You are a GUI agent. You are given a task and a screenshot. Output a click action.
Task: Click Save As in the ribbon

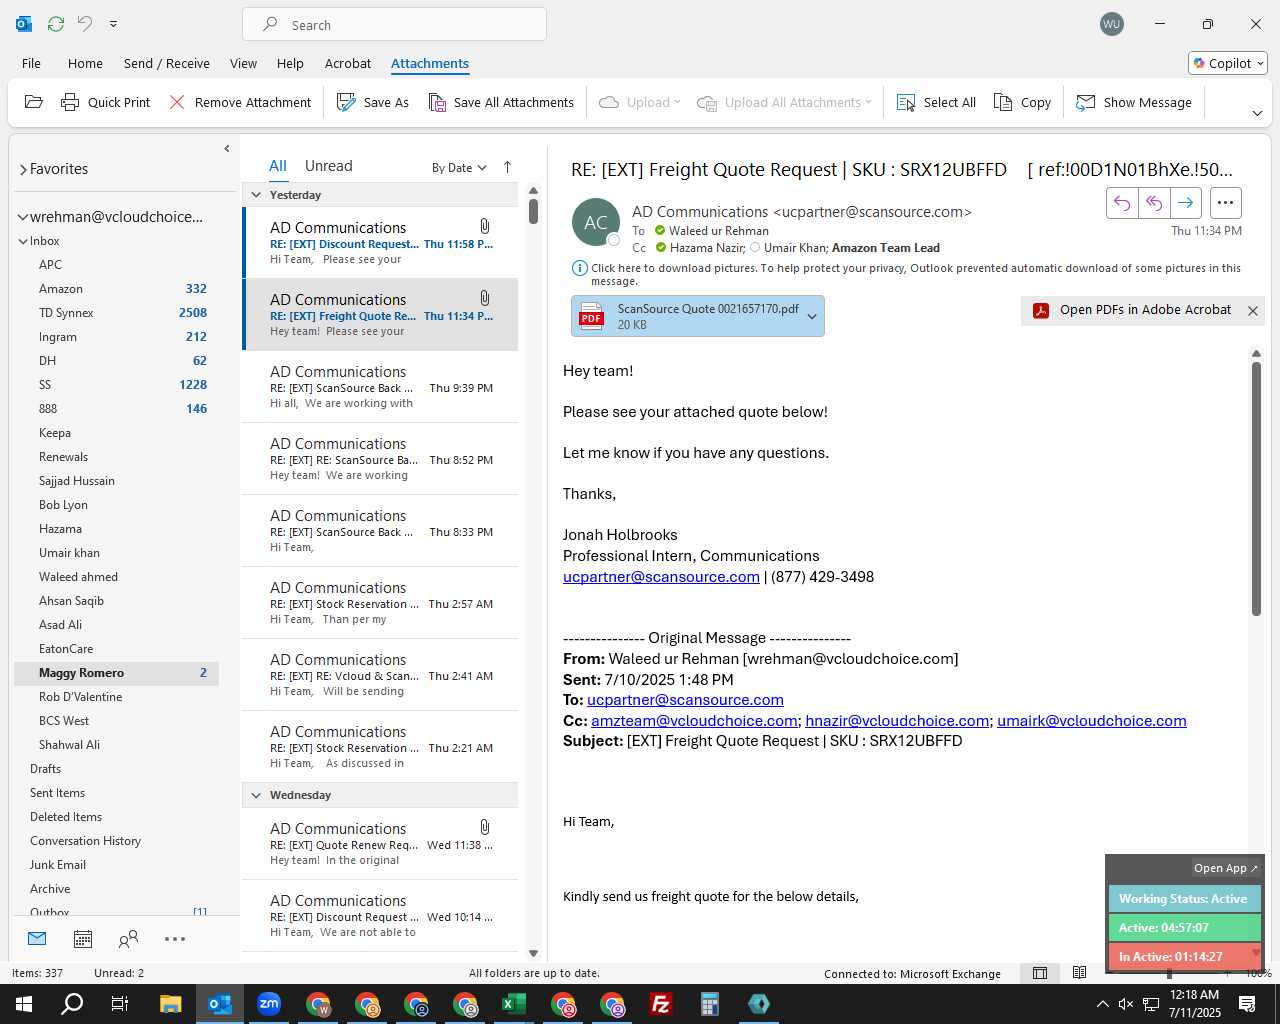[373, 102]
